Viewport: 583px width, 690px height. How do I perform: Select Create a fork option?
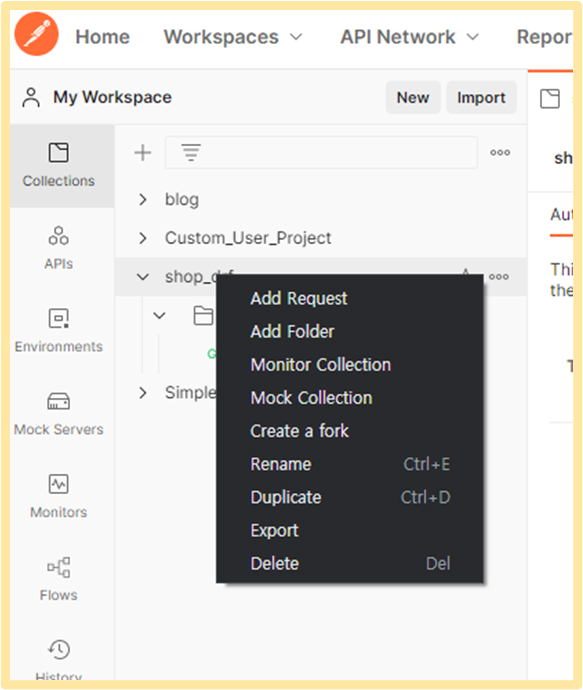tap(350, 431)
